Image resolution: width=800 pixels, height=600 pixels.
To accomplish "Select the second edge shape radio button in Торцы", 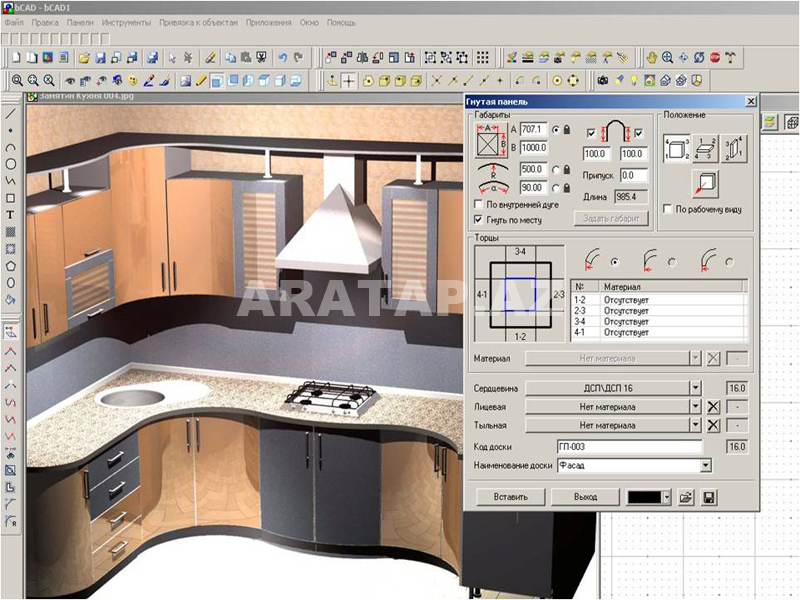I will pyautogui.click(x=672, y=262).
